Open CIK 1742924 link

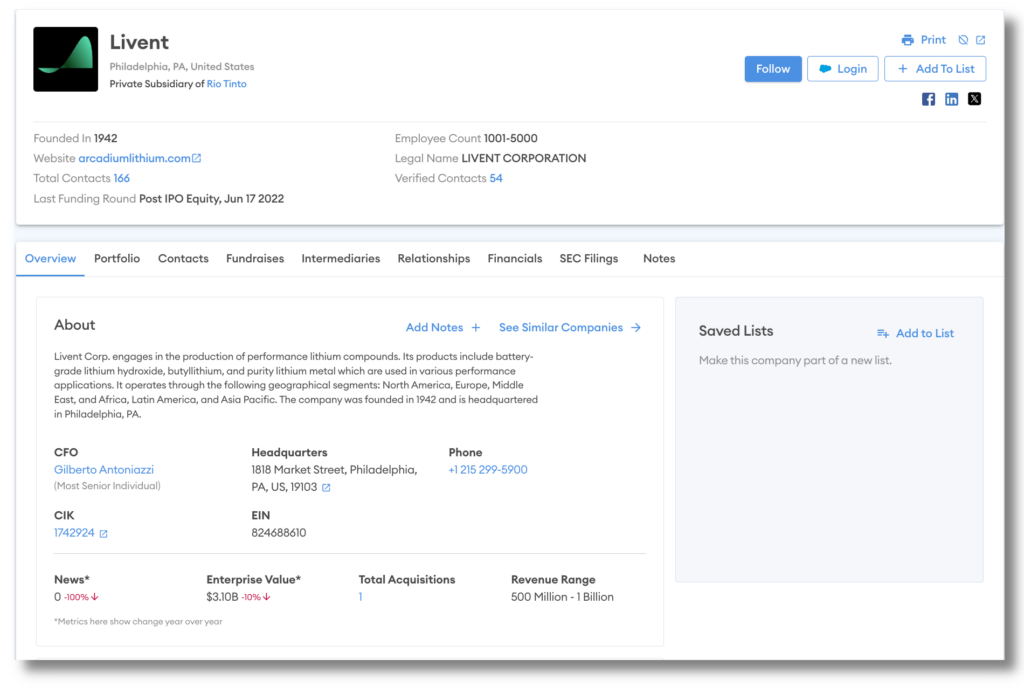pyautogui.click(x=74, y=533)
